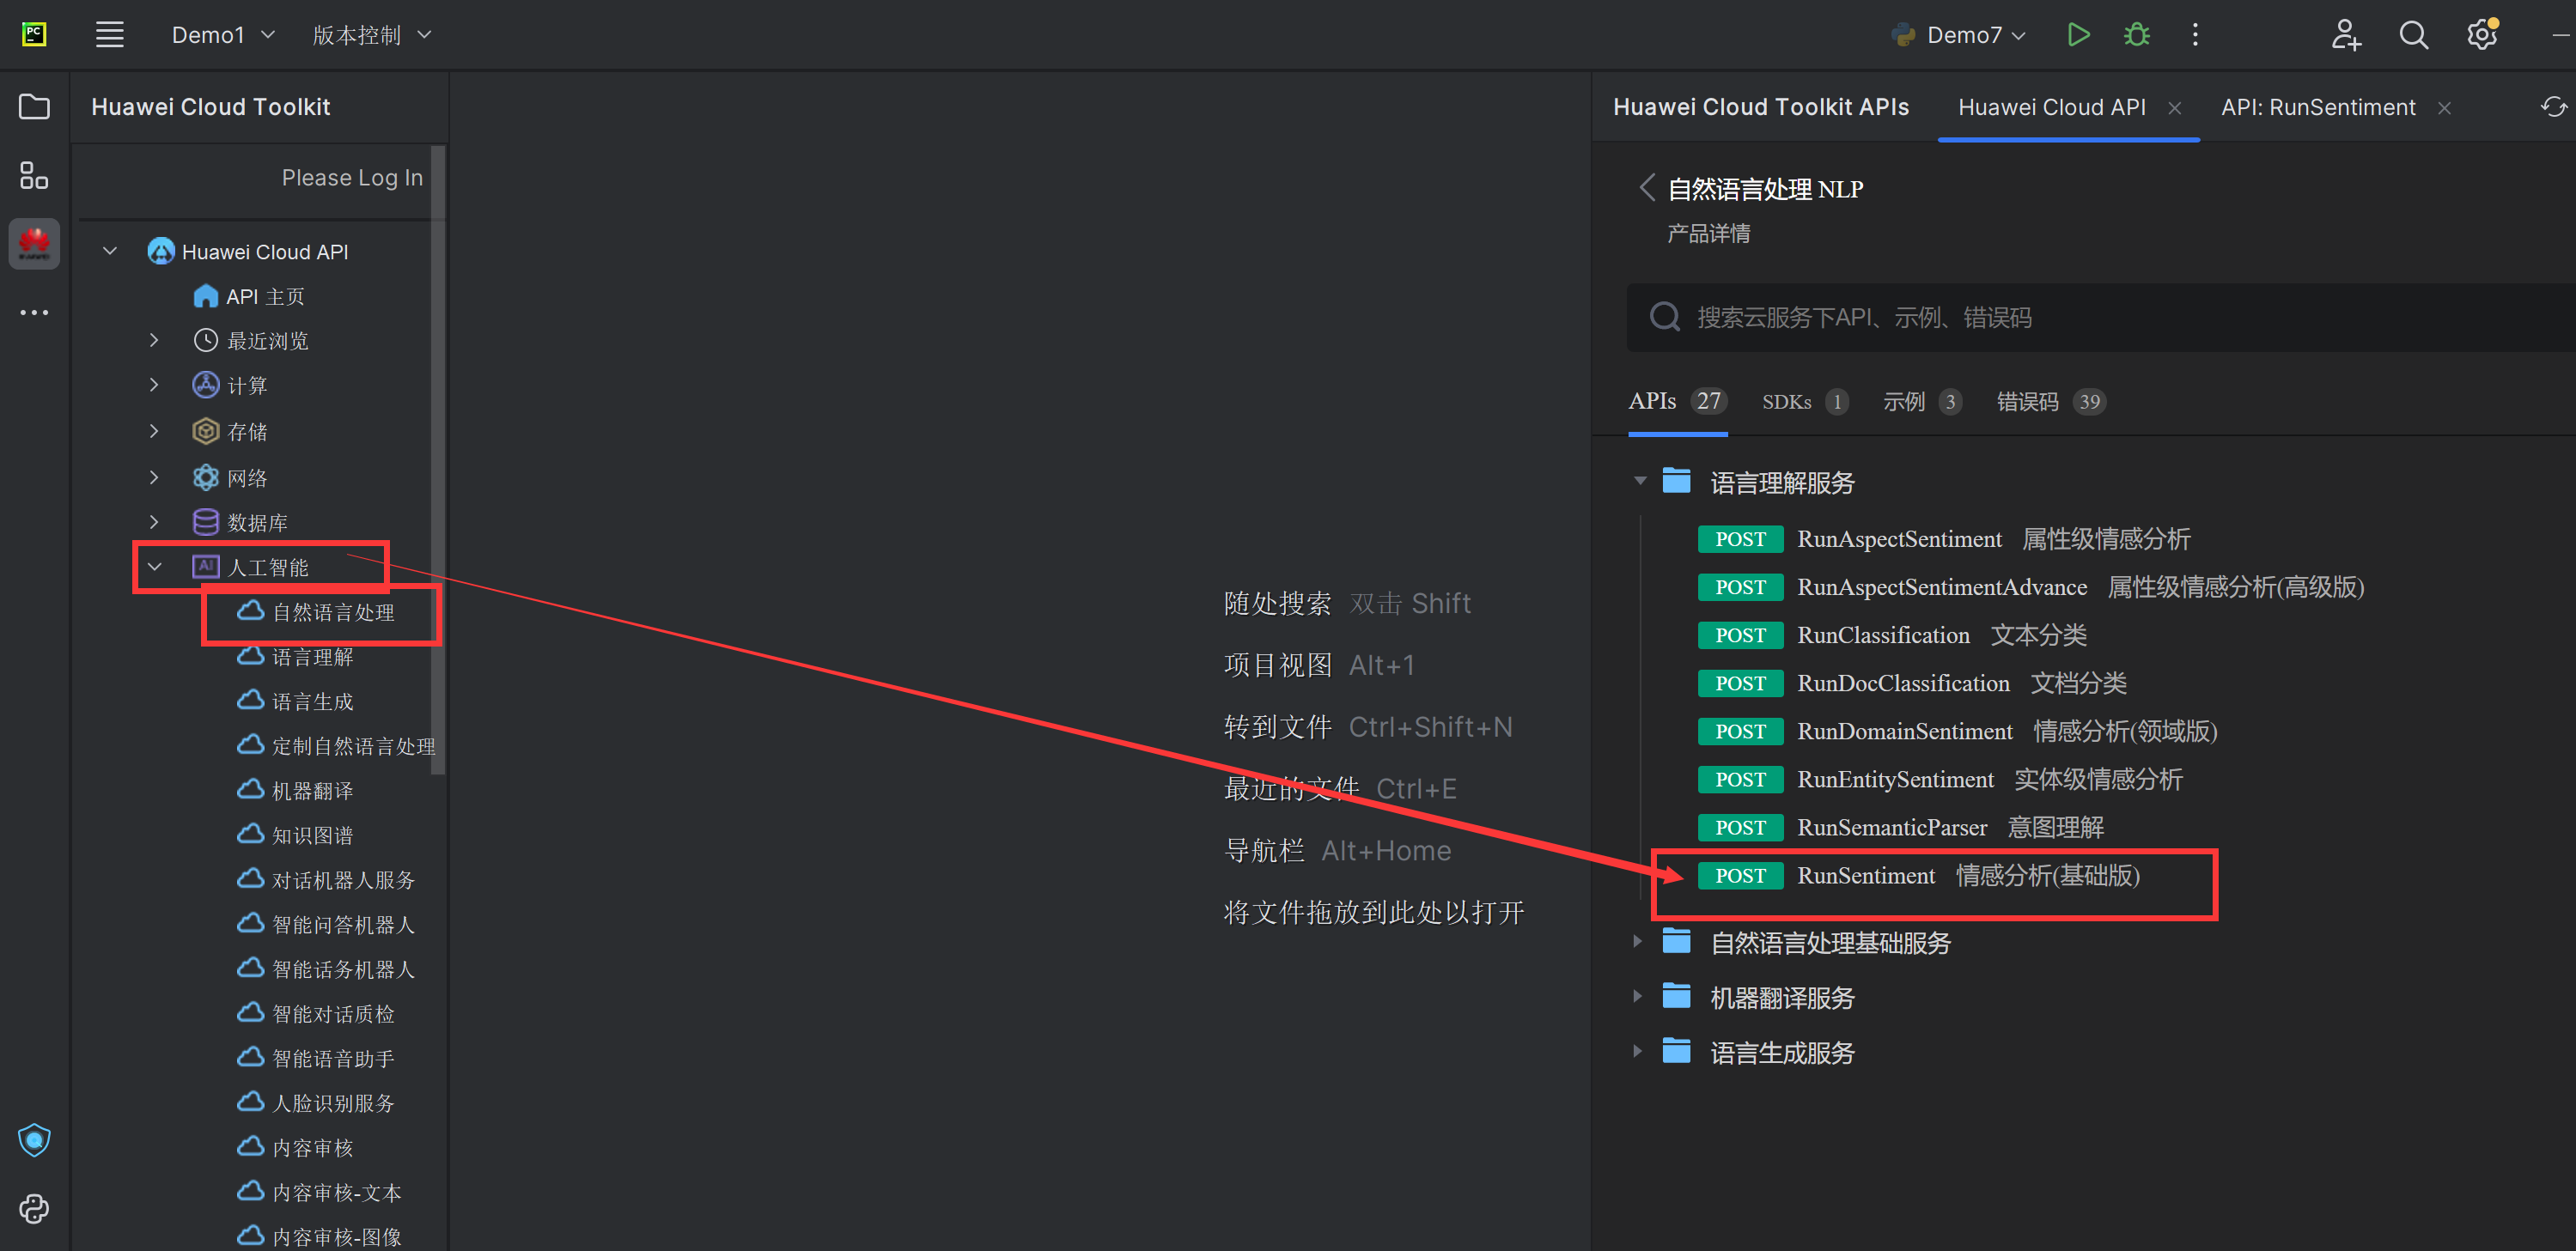The width and height of the screenshot is (2576, 1251).
Task: Click the refresh icon in the APIs panel
Action: (x=2553, y=107)
